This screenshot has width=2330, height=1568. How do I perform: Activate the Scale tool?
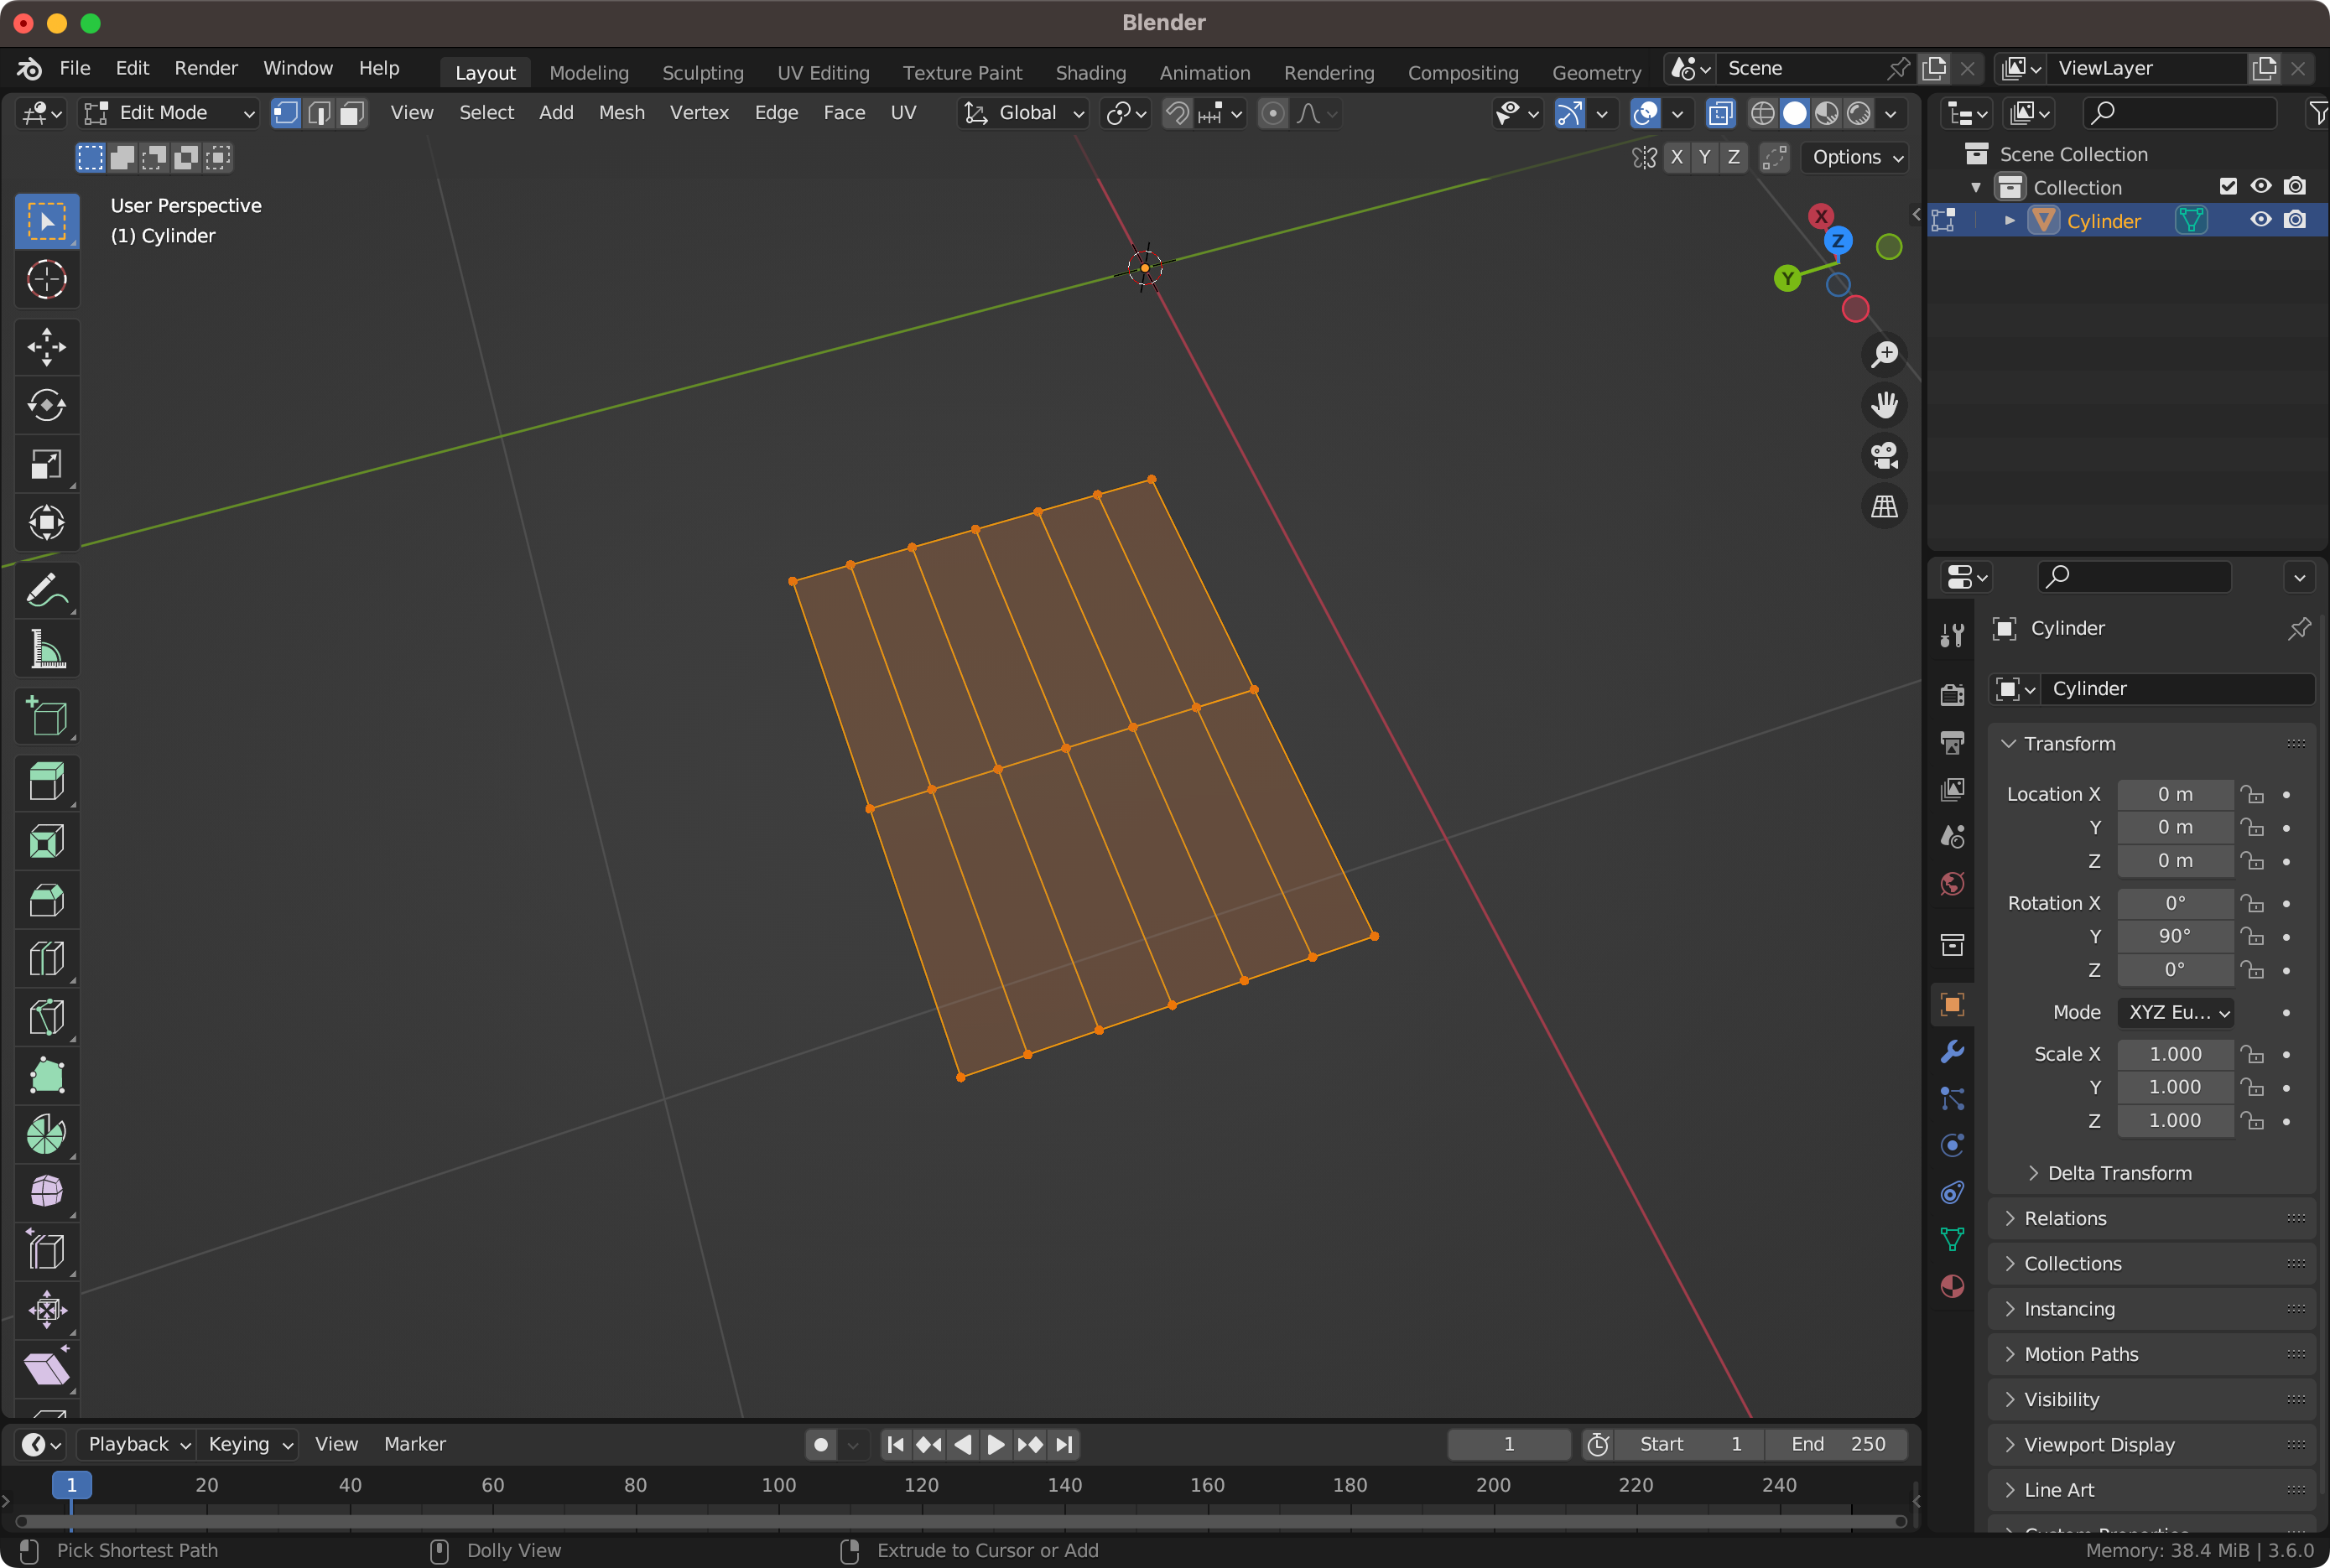[47, 464]
